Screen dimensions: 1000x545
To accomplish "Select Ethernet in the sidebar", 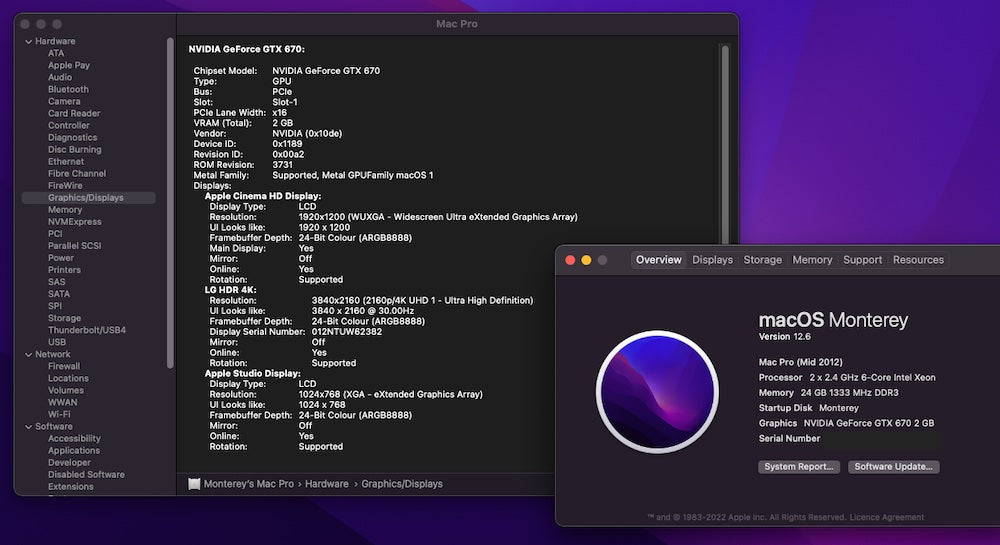I will coord(66,162).
